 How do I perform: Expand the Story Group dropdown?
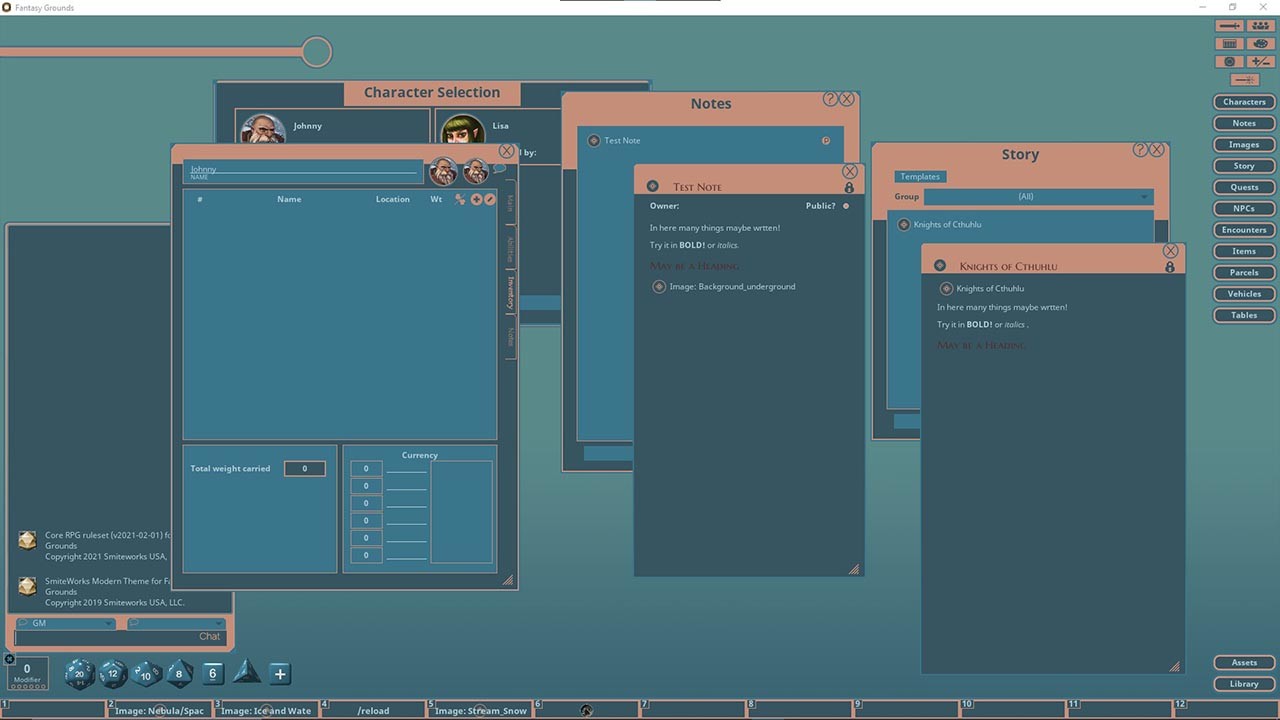click(1037, 197)
